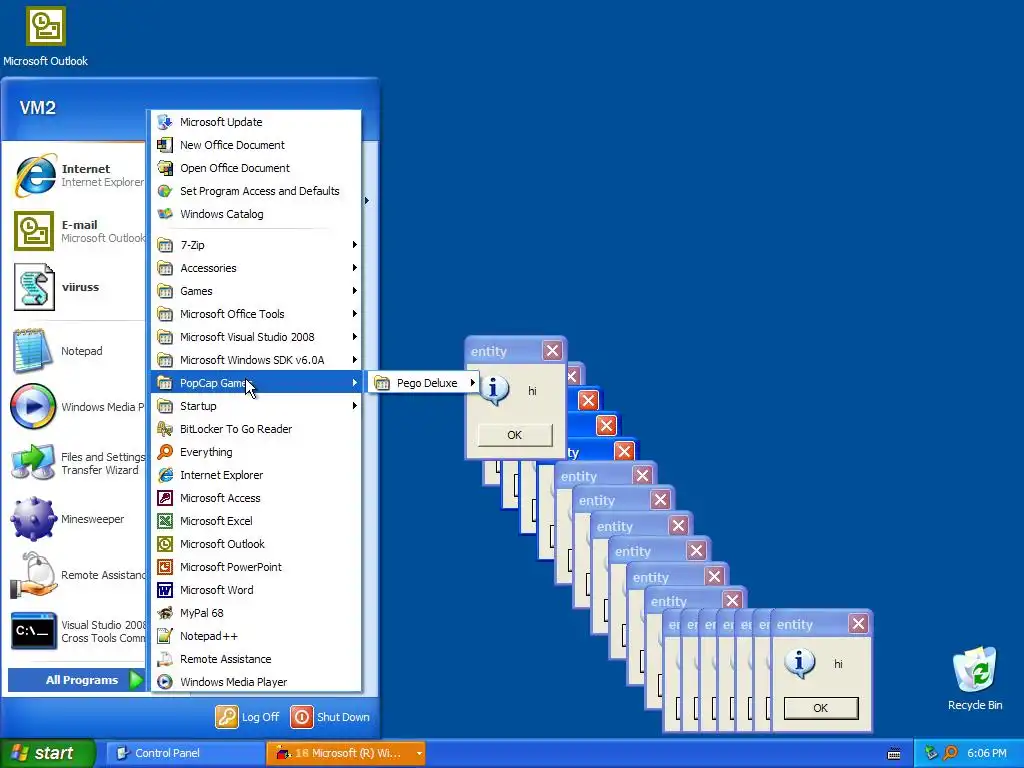Launch Internet Explorer from pinned Internet item
Viewport: 1024px width, 768px height.
(x=77, y=175)
